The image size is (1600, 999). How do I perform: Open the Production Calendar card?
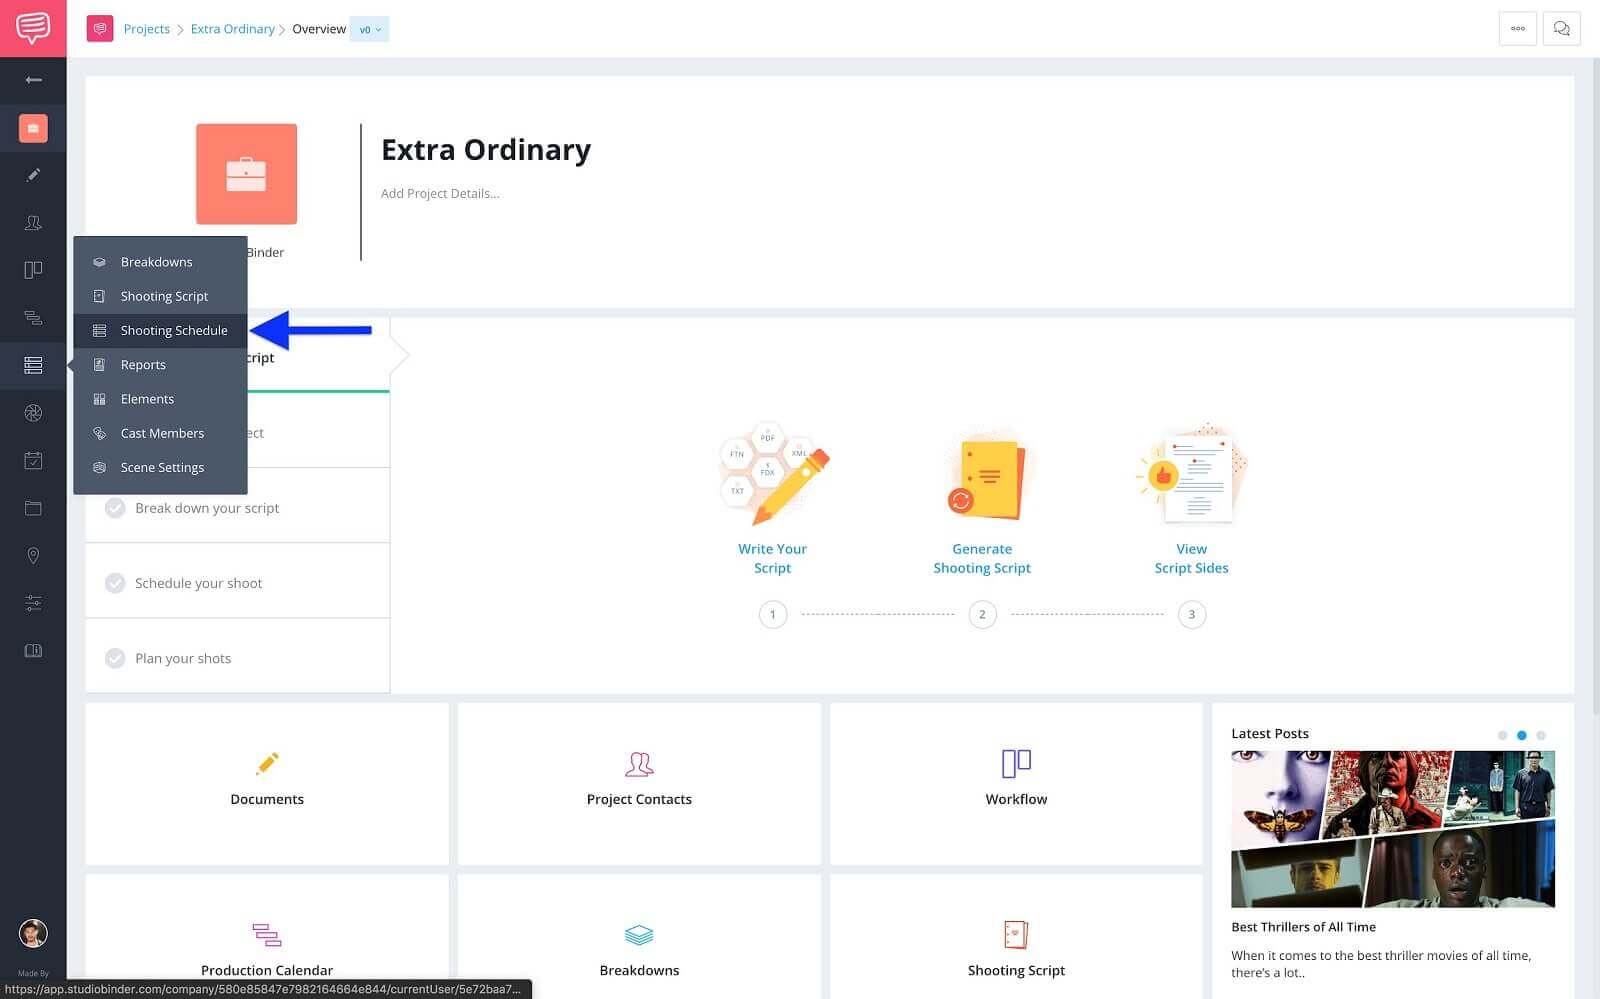click(x=267, y=937)
